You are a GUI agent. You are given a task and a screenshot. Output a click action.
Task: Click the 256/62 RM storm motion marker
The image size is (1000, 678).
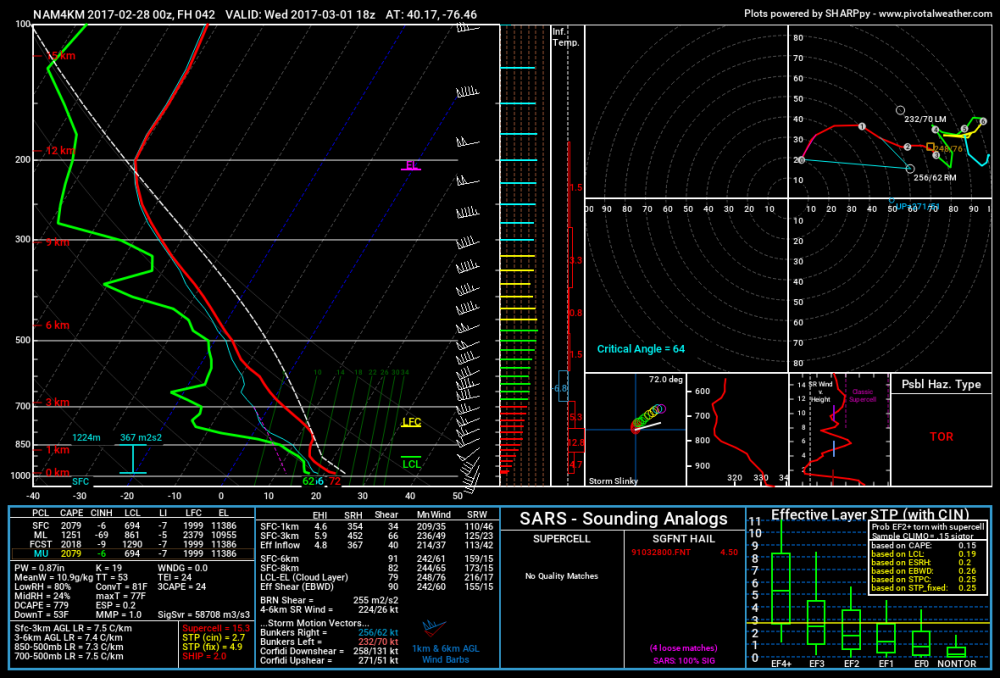coord(910,169)
